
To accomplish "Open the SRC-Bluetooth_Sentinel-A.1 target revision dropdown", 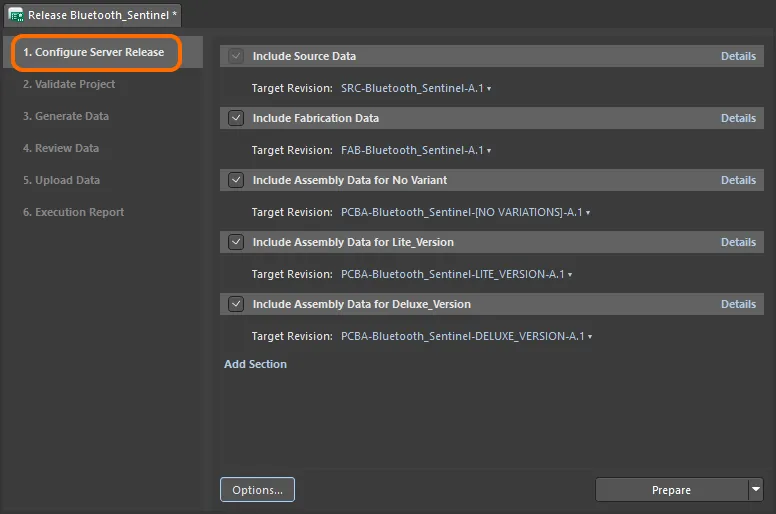I will tap(416, 89).
